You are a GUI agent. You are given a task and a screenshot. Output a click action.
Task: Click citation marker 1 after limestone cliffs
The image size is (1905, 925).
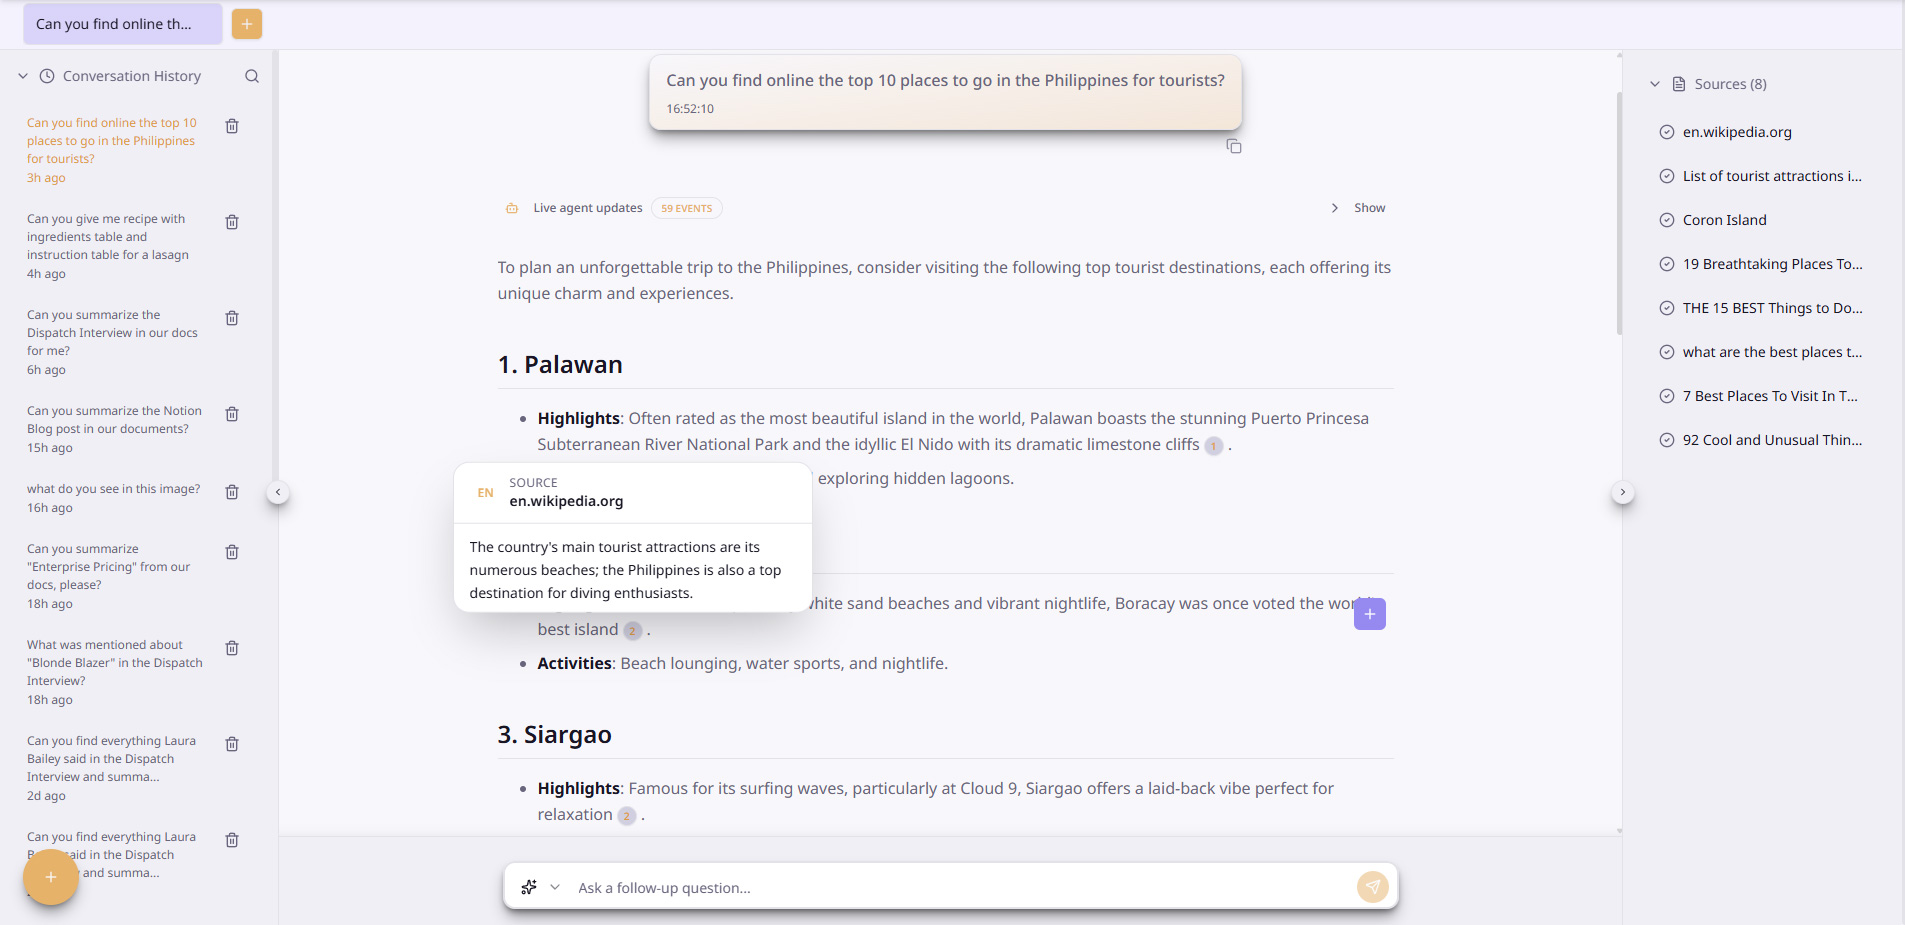(x=1213, y=446)
